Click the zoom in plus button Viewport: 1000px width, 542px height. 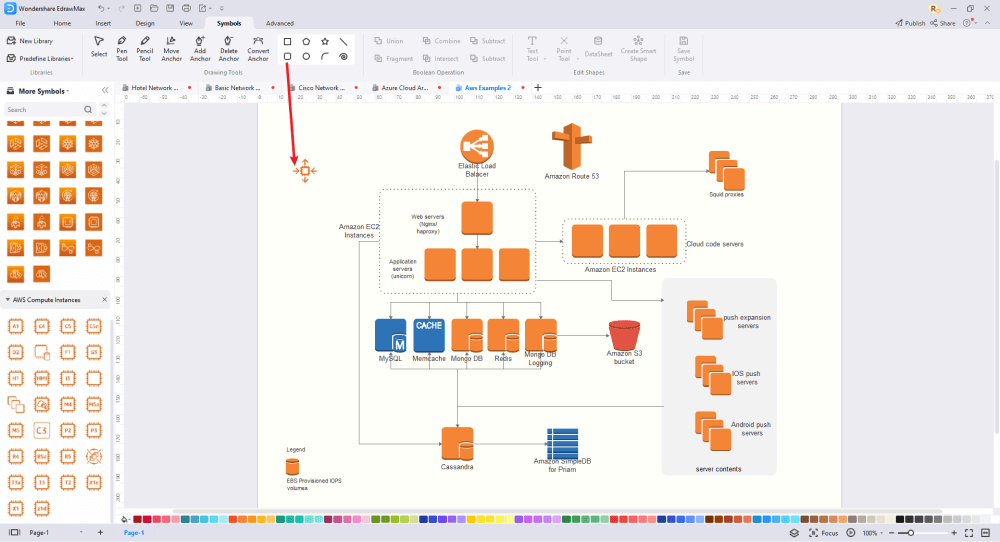tap(954, 533)
